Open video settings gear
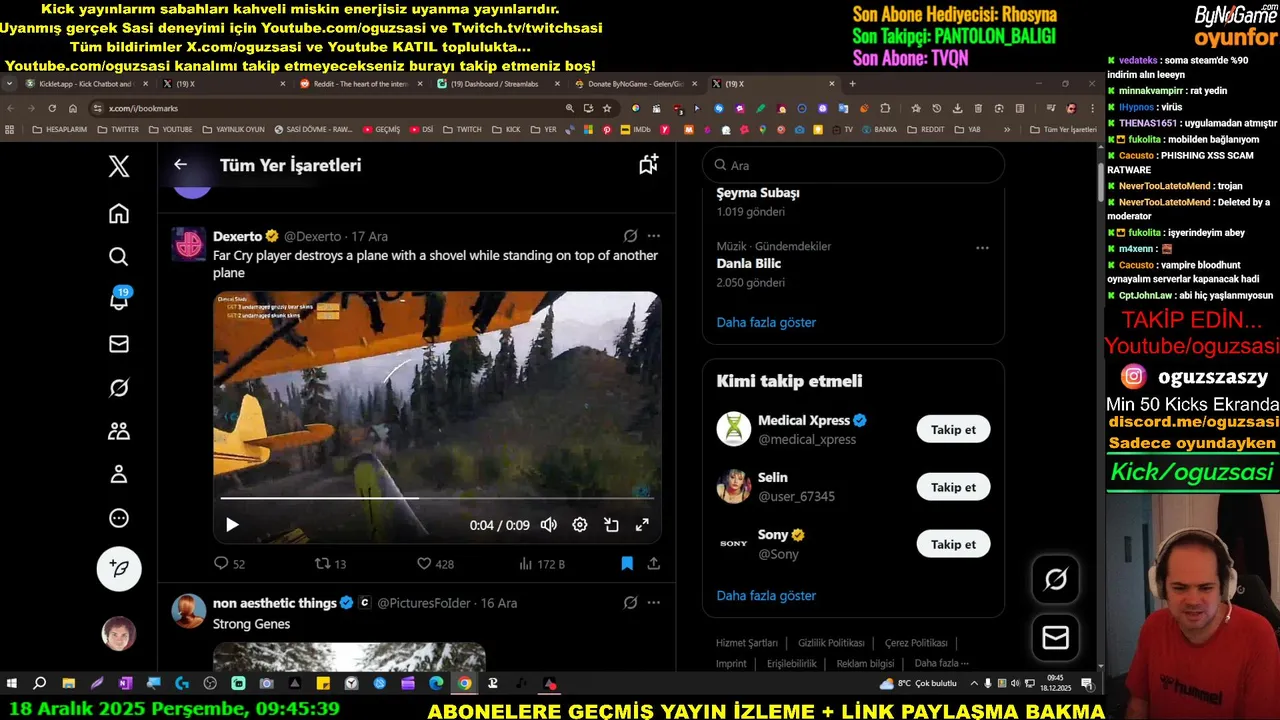Image resolution: width=1280 pixels, height=720 pixels. tap(579, 525)
